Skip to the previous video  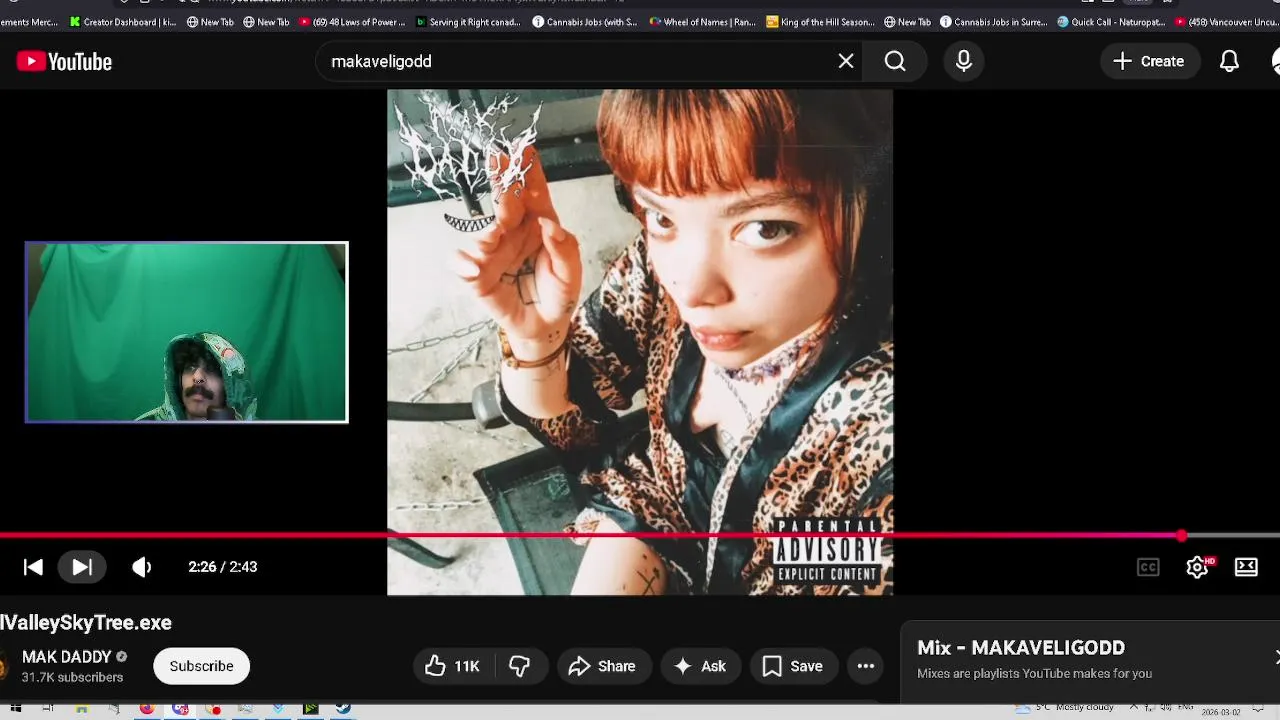pos(33,567)
